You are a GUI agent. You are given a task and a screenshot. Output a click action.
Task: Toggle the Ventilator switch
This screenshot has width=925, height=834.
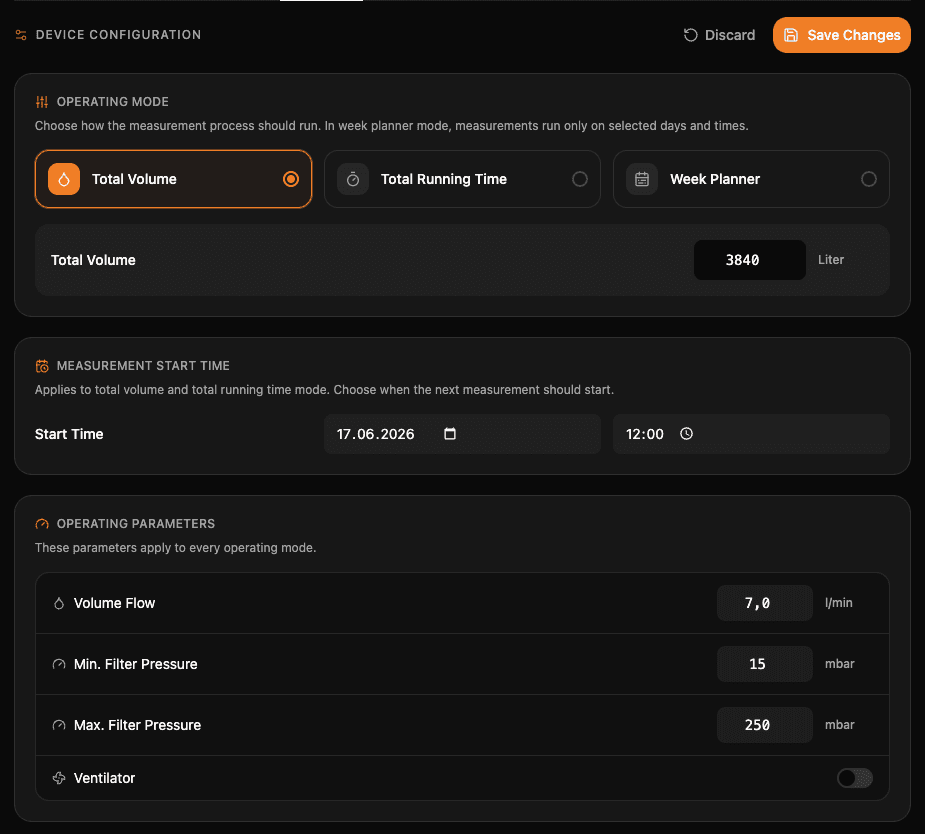click(855, 778)
